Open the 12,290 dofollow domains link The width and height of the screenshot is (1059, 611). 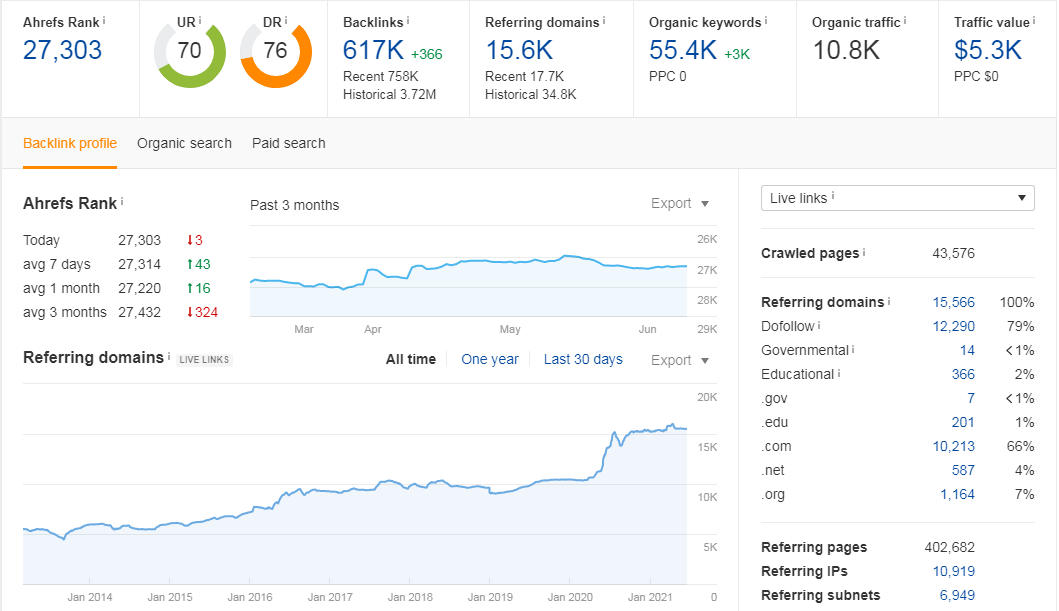click(954, 326)
